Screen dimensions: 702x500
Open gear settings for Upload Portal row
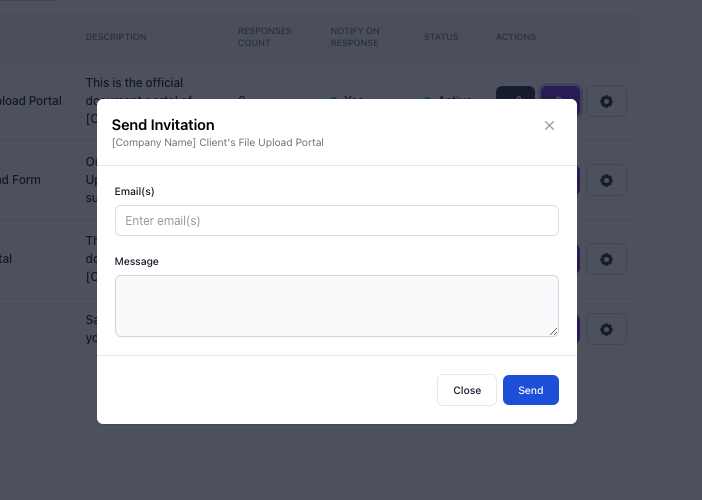pos(606,101)
